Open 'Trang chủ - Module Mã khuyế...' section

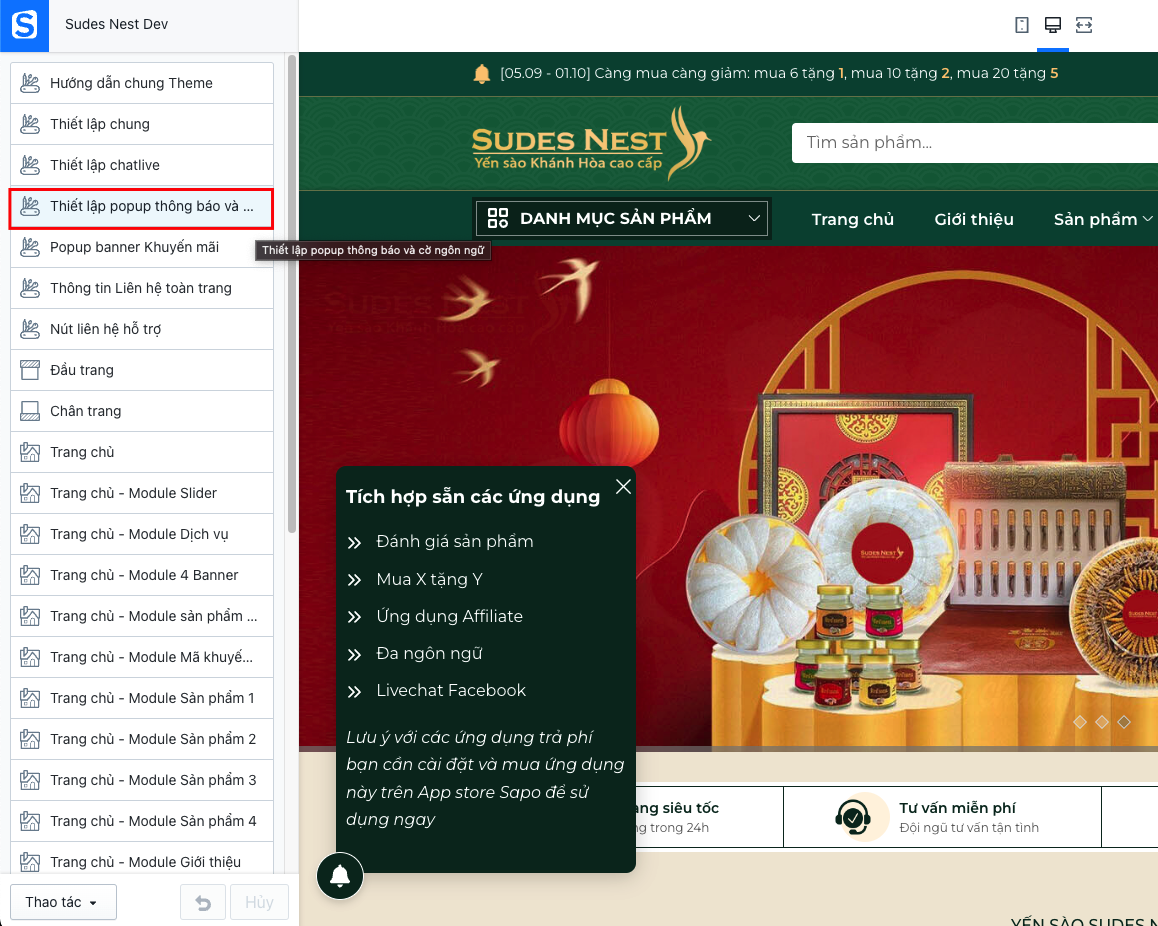[x=142, y=657]
